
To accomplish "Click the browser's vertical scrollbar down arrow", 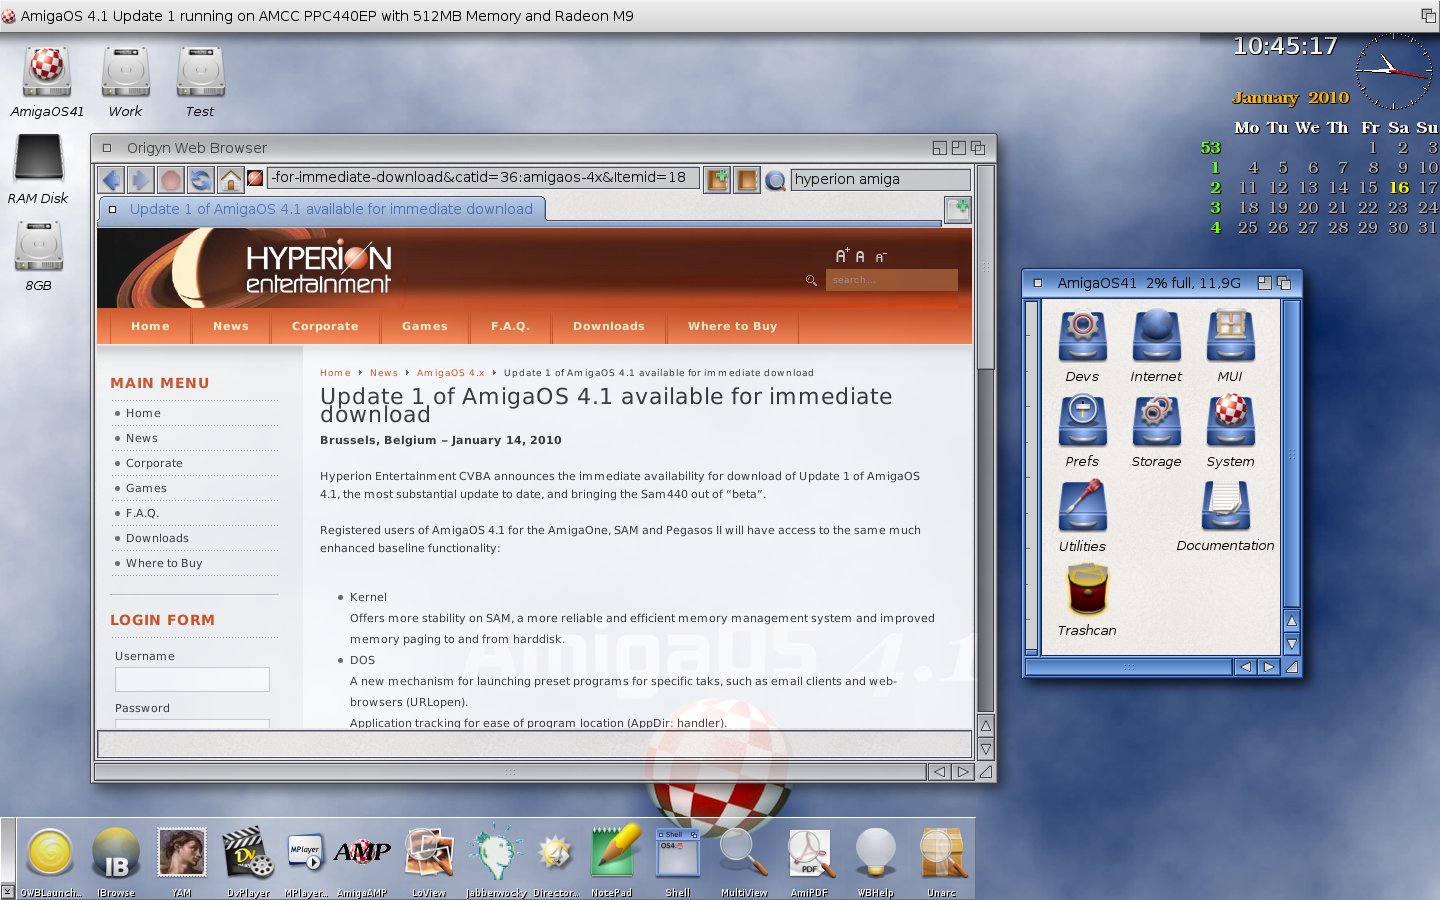I will point(985,748).
